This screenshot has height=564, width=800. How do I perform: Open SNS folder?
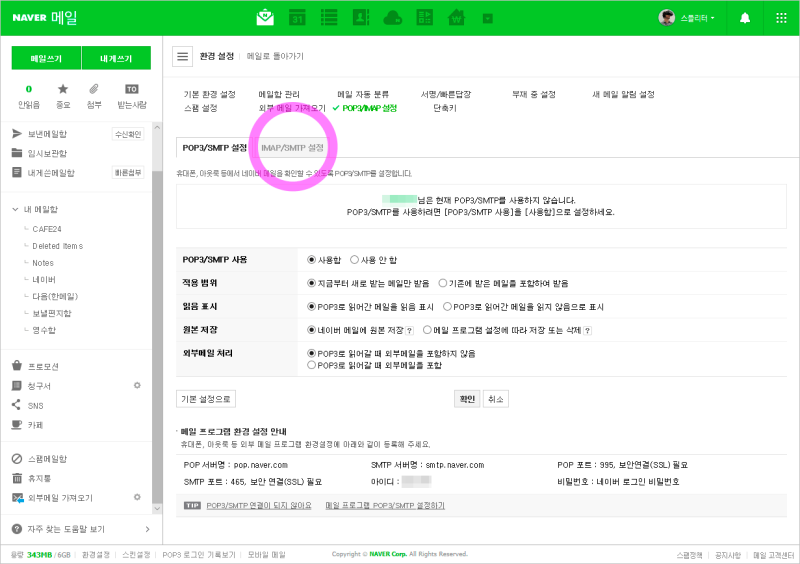[x=35, y=406]
